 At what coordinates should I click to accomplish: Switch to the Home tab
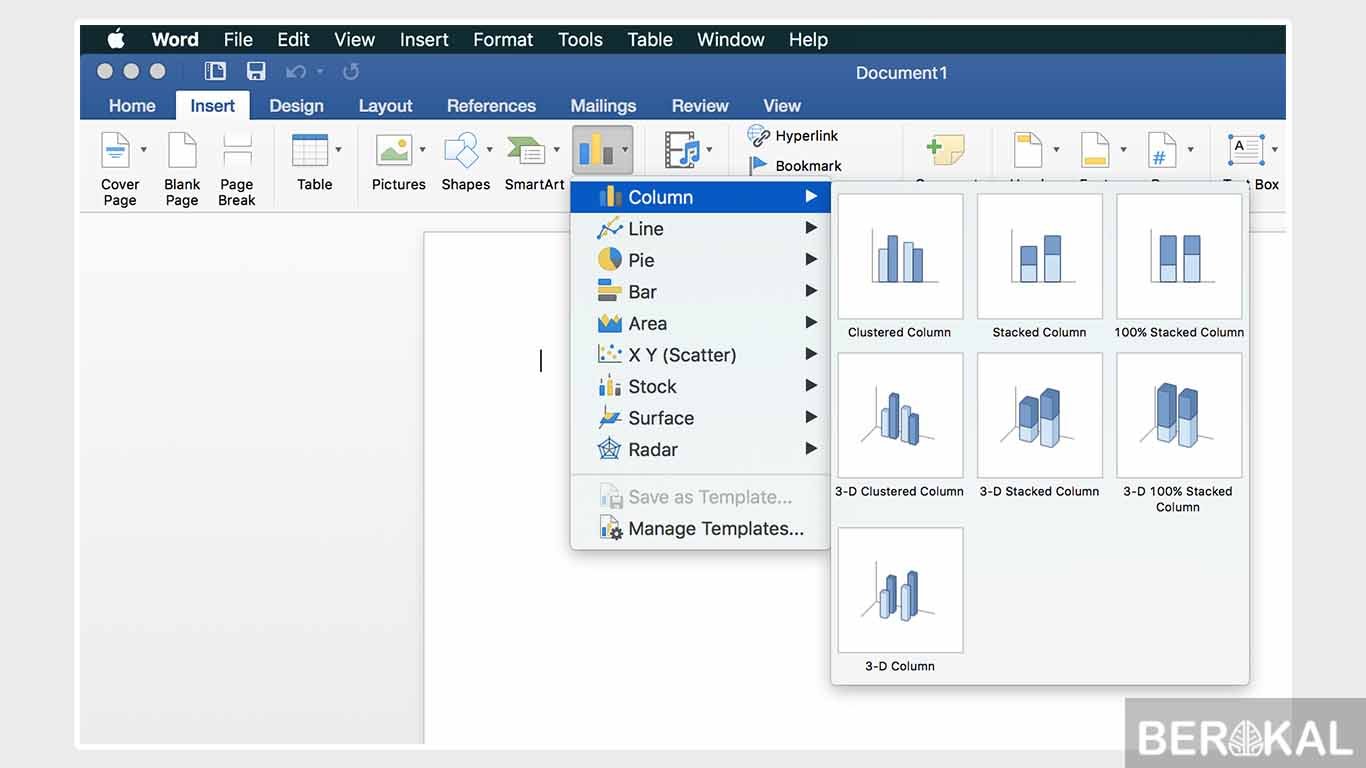point(132,106)
